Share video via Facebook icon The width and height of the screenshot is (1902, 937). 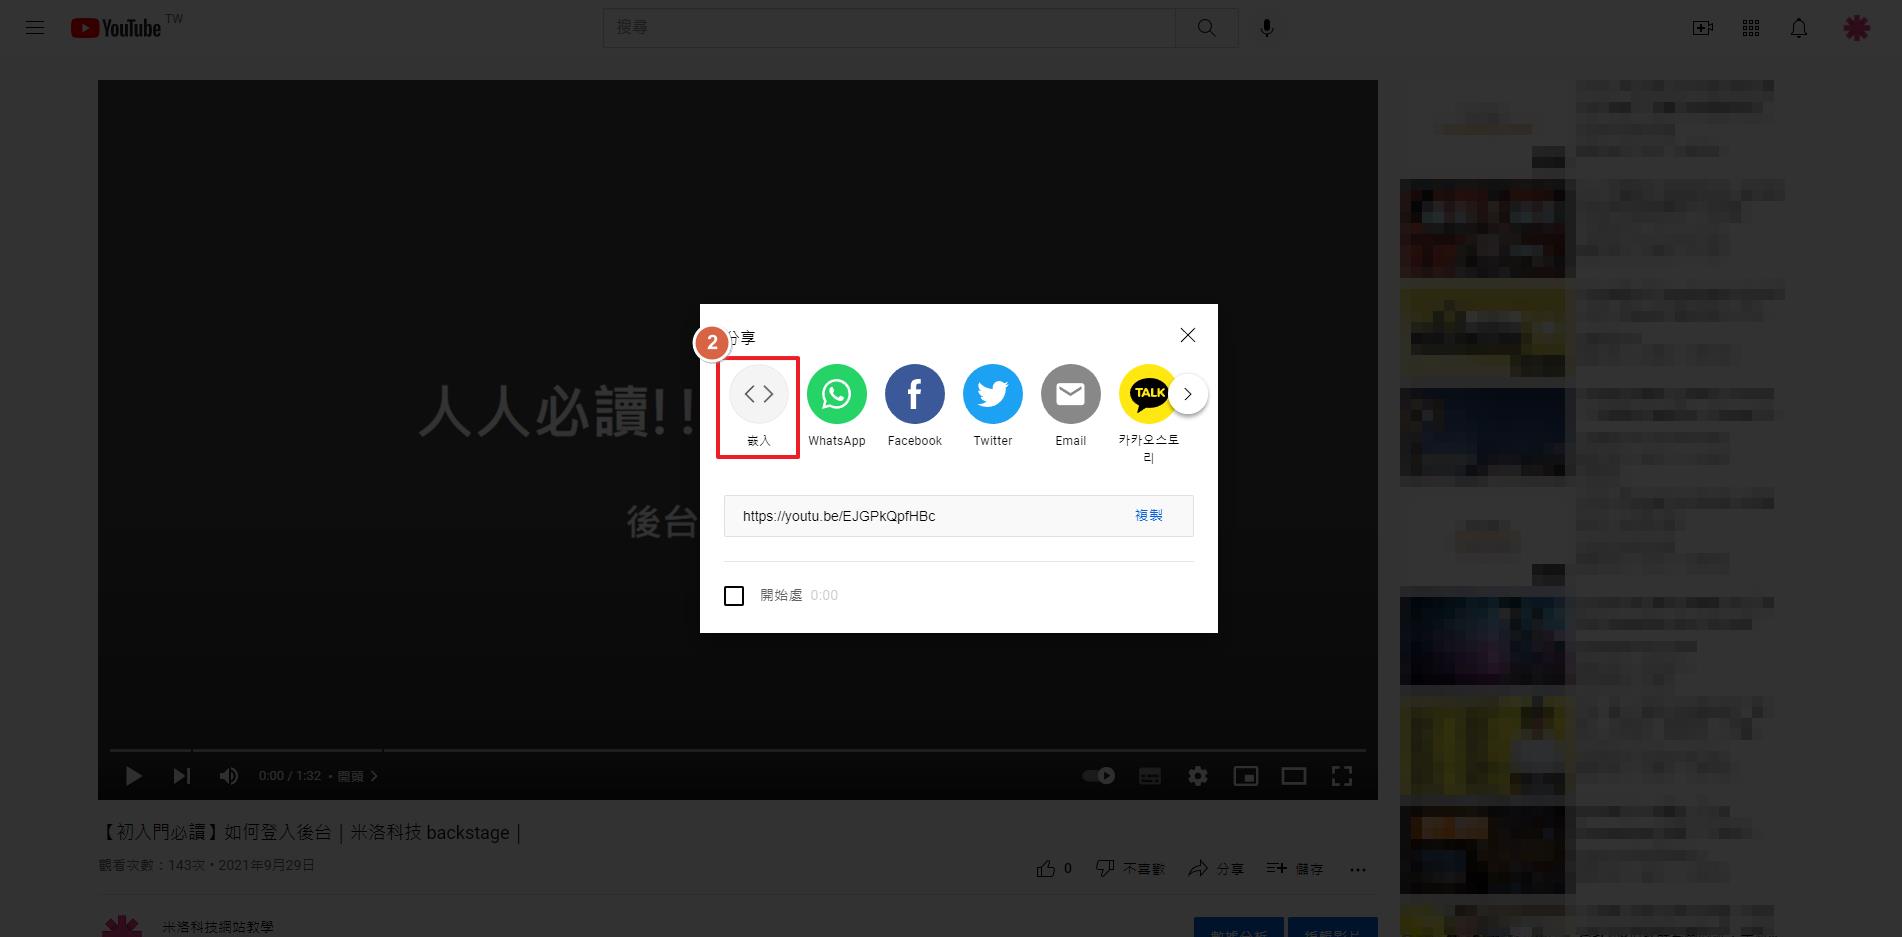click(914, 395)
